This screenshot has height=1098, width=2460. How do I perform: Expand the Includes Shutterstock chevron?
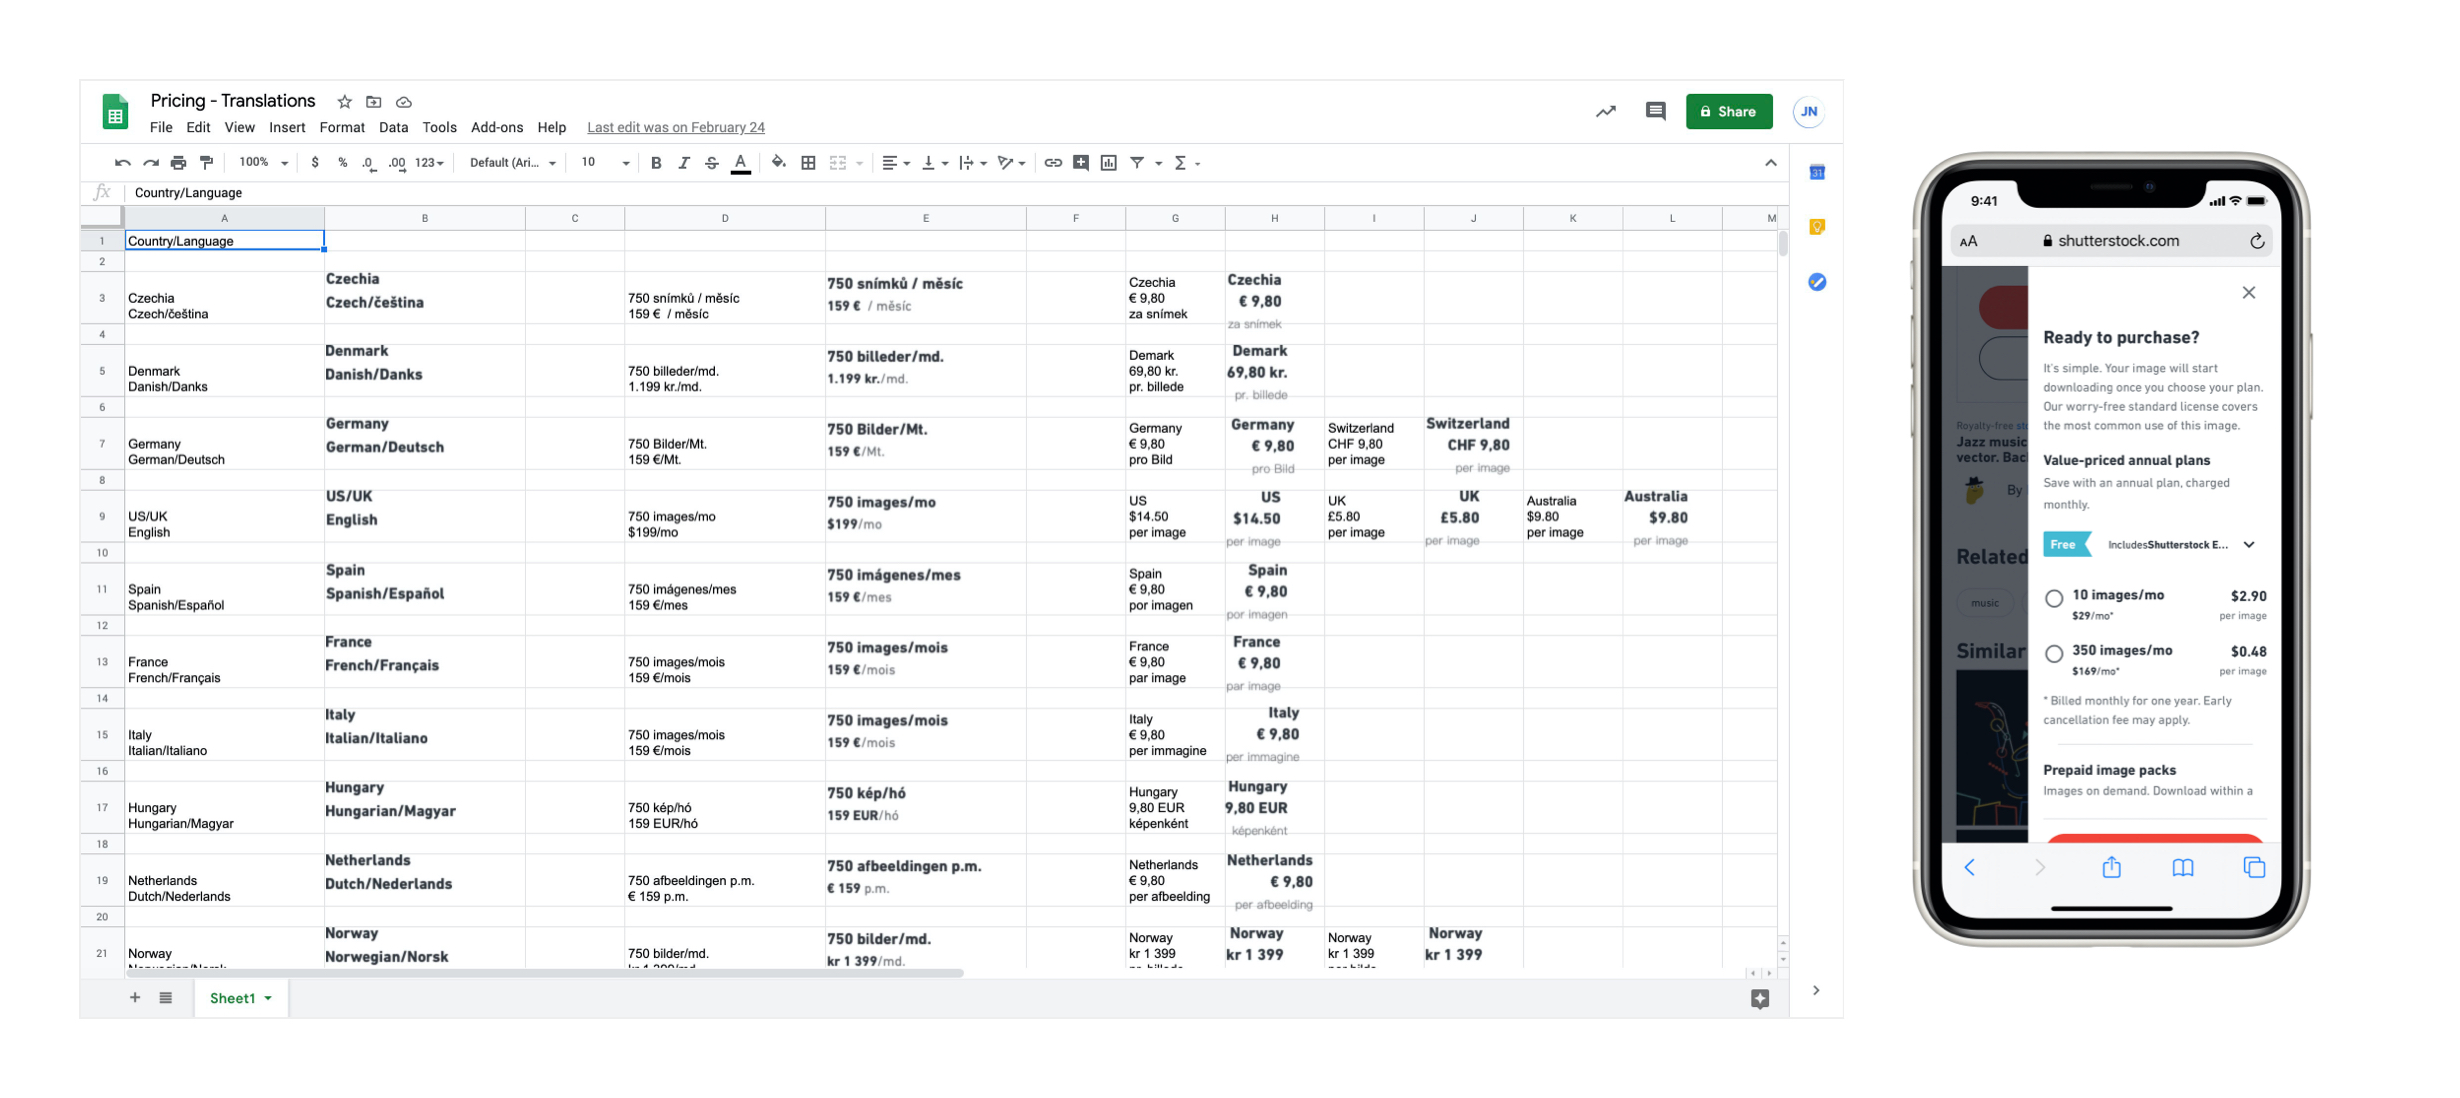pos(2249,545)
